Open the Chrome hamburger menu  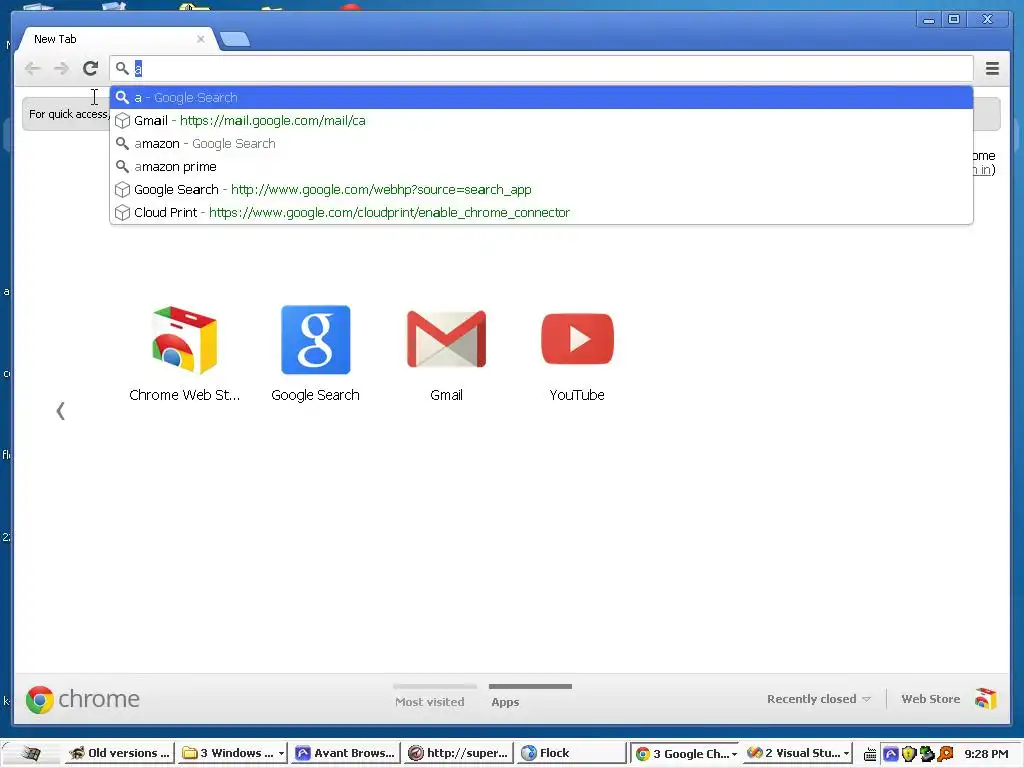tap(992, 68)
